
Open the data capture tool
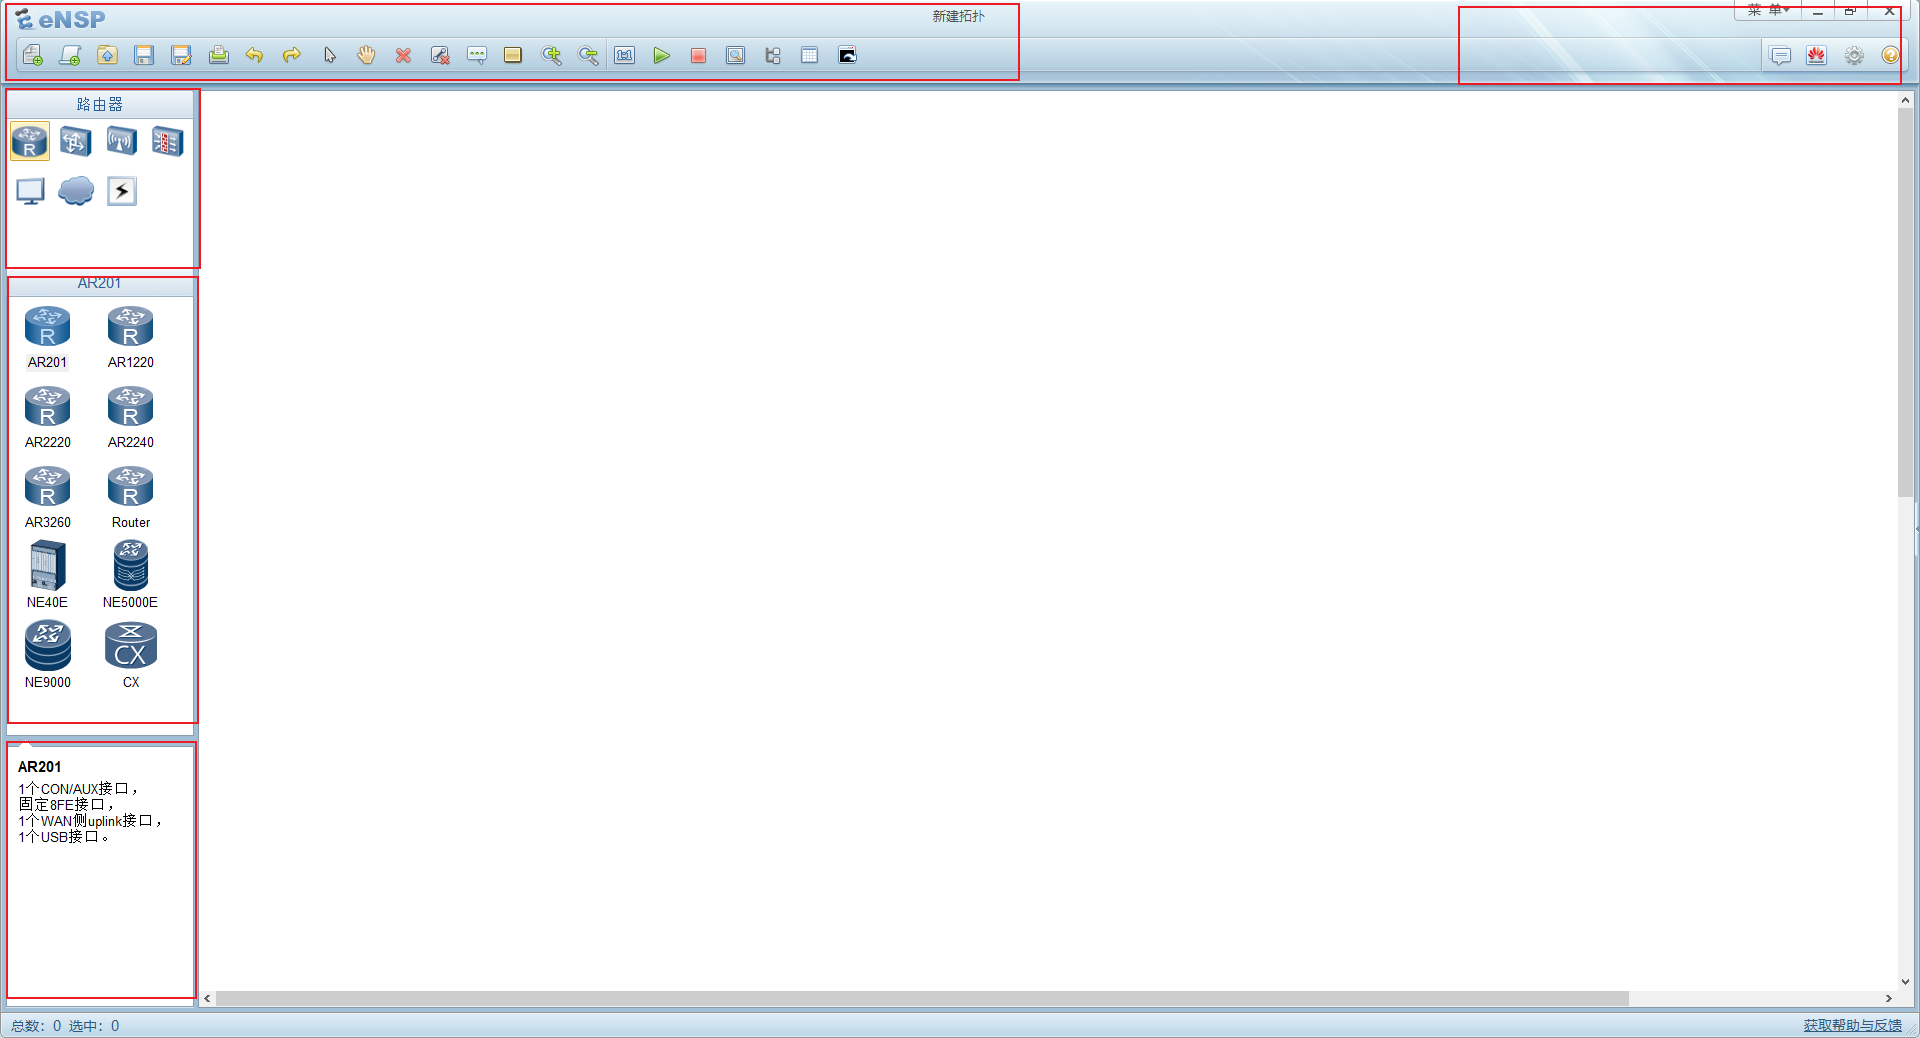(x=735, y=56)
